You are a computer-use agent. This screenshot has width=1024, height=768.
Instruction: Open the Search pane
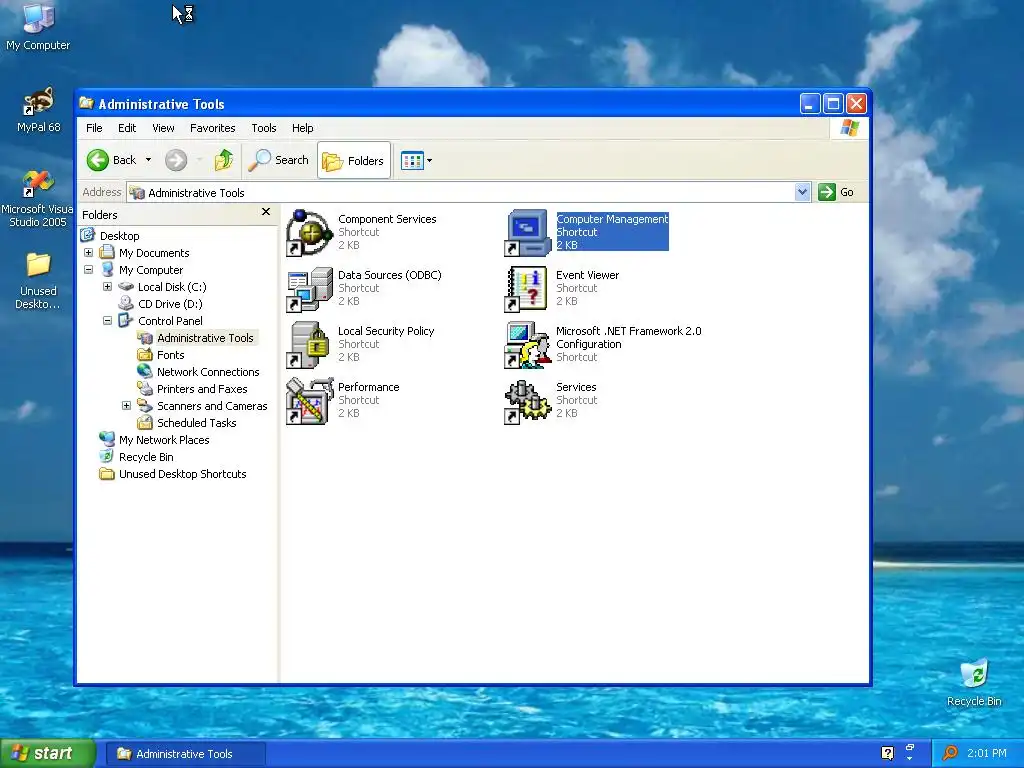coord(279,160)
